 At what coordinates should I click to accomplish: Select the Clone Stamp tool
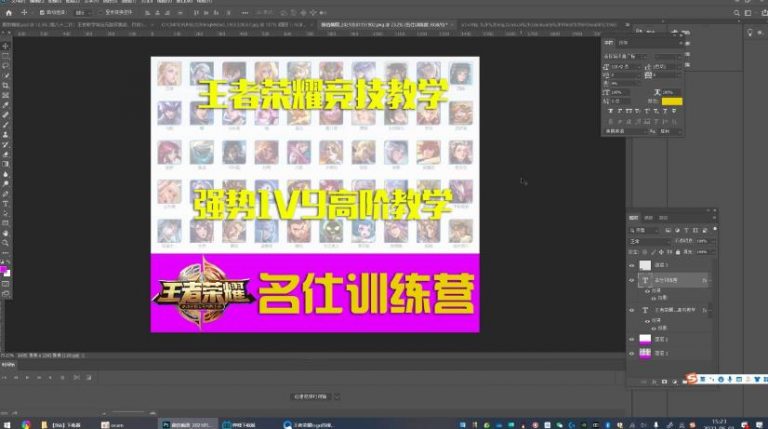tap(5, 135)
